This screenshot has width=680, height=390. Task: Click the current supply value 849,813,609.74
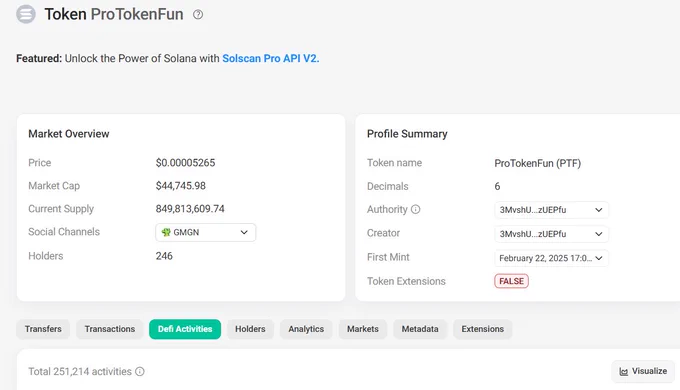[x=190, y=209]
